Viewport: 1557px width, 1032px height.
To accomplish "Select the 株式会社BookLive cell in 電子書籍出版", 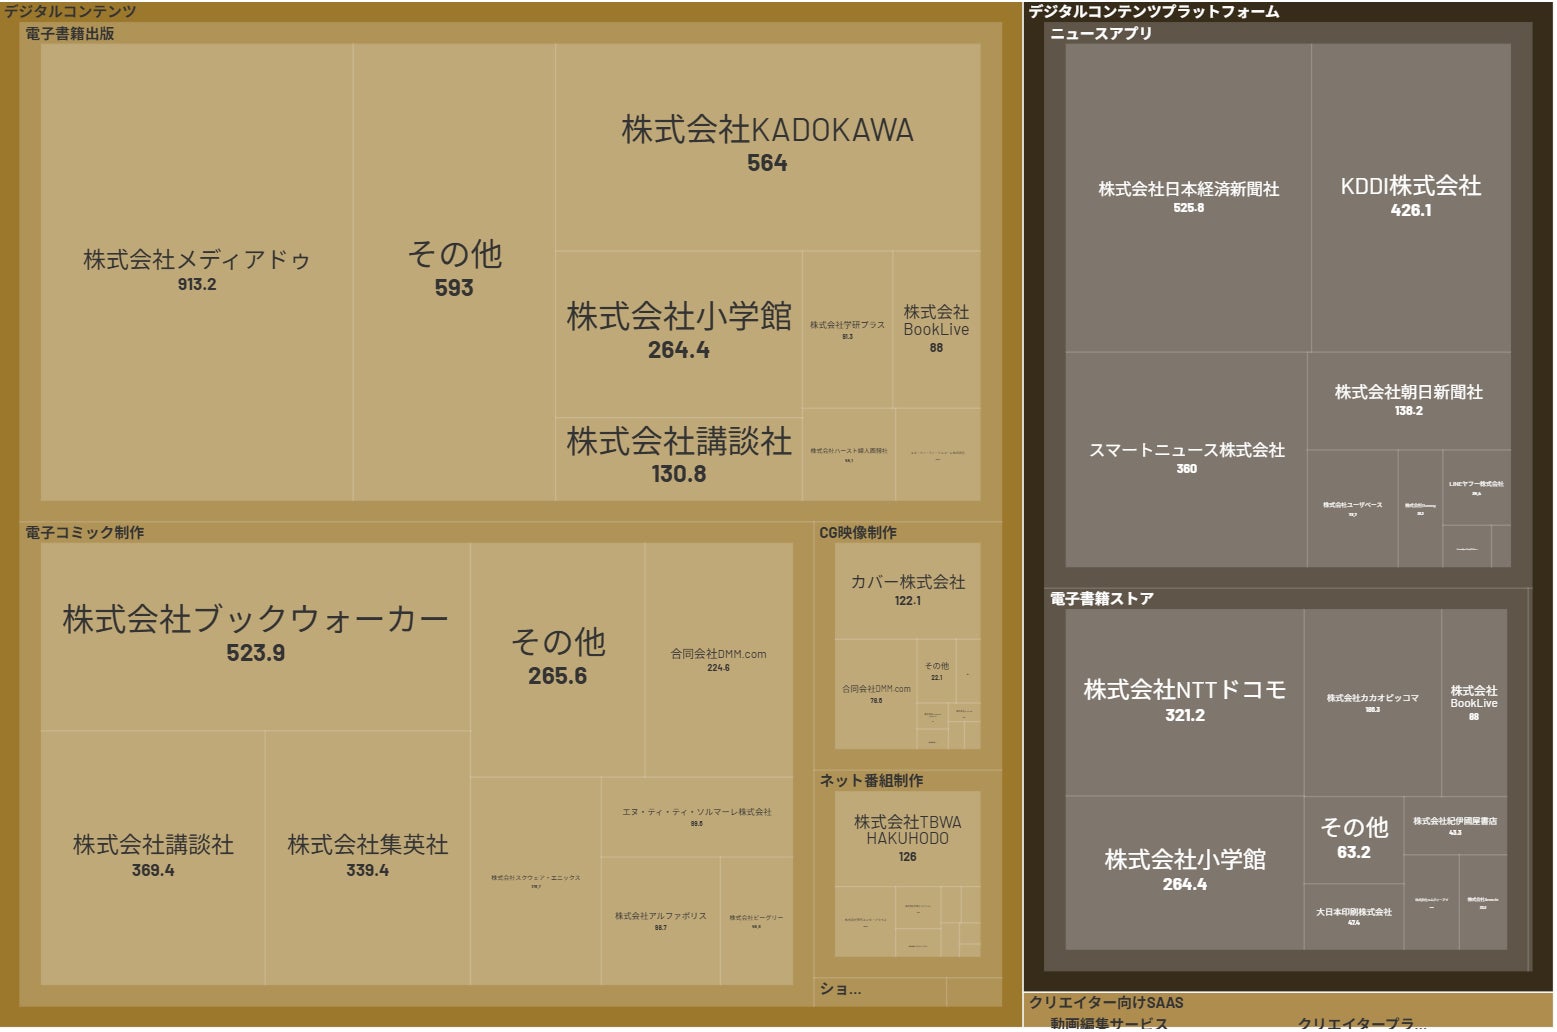I will coord(936,325).
